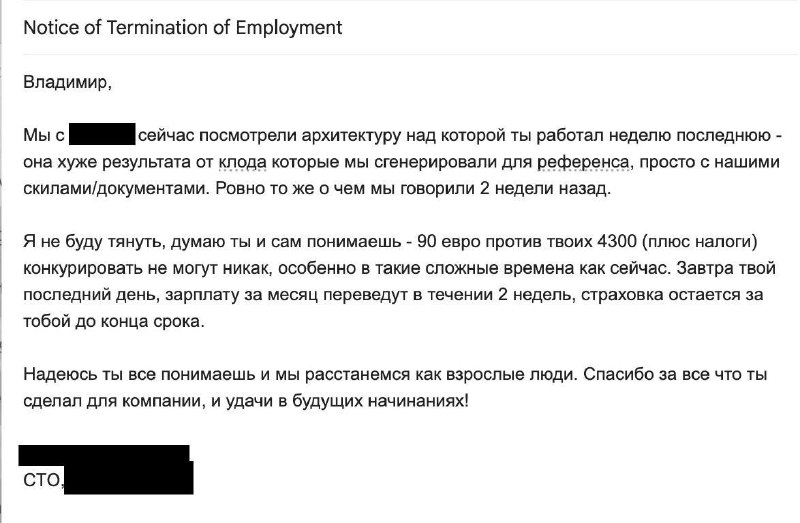
Task: Click the dotted-underlined word "клода"
Action: point(243,162)
